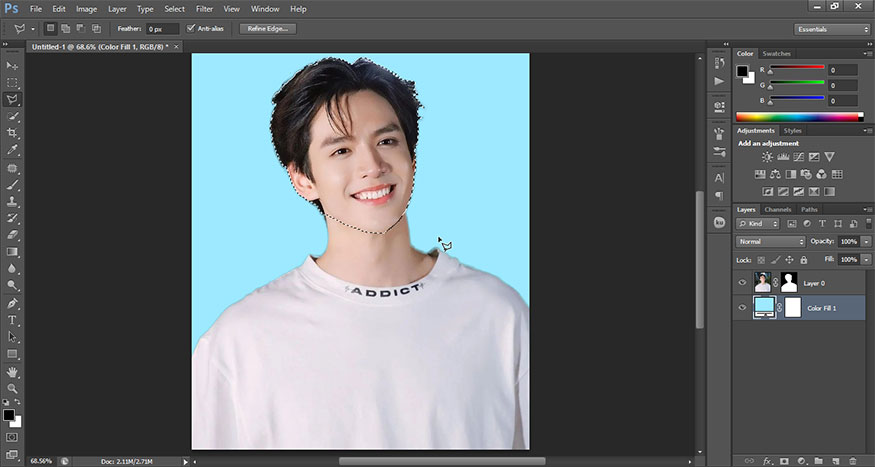Choose the Eyedropper tool
The width and height of the screenshot is (875, 467).
pos(12,150)
